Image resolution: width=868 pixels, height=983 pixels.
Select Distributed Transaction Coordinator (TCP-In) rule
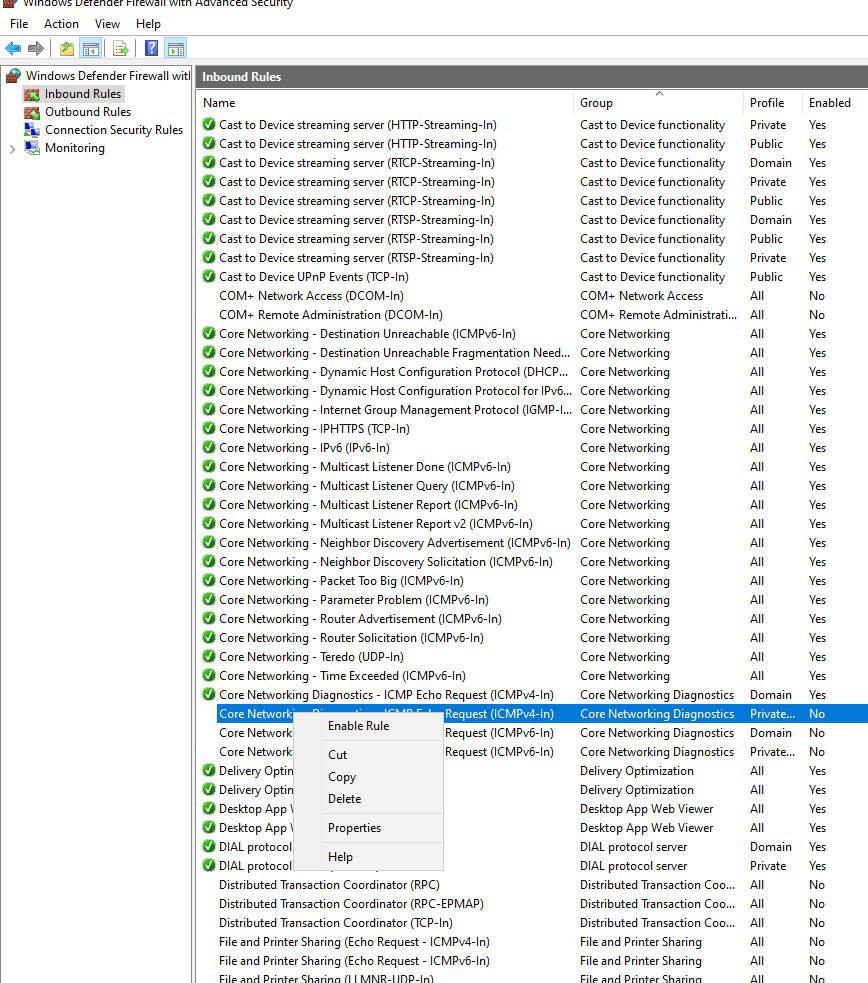(x=336, y=923)
